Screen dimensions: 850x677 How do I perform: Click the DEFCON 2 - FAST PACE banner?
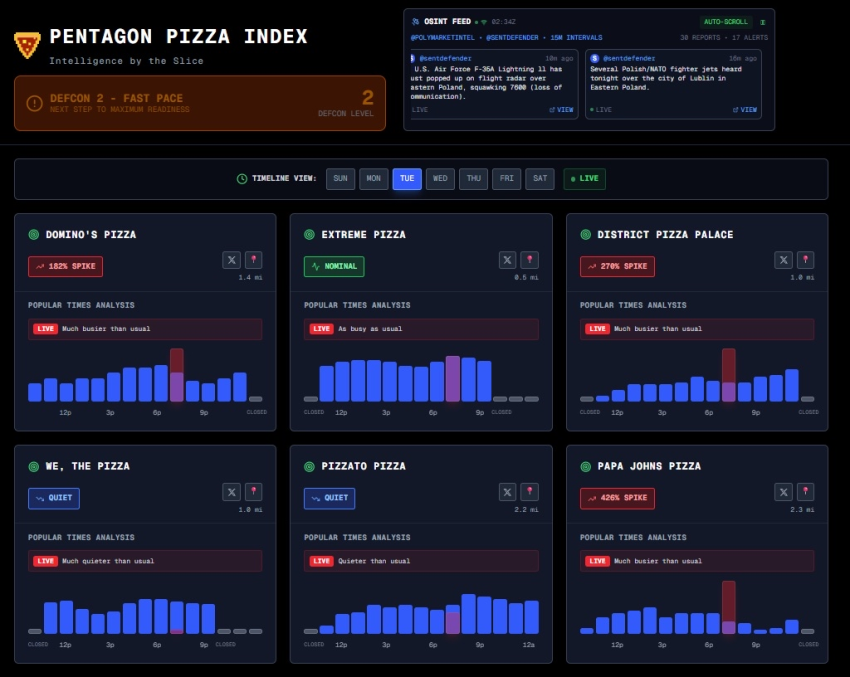click(x=200, y=103)
